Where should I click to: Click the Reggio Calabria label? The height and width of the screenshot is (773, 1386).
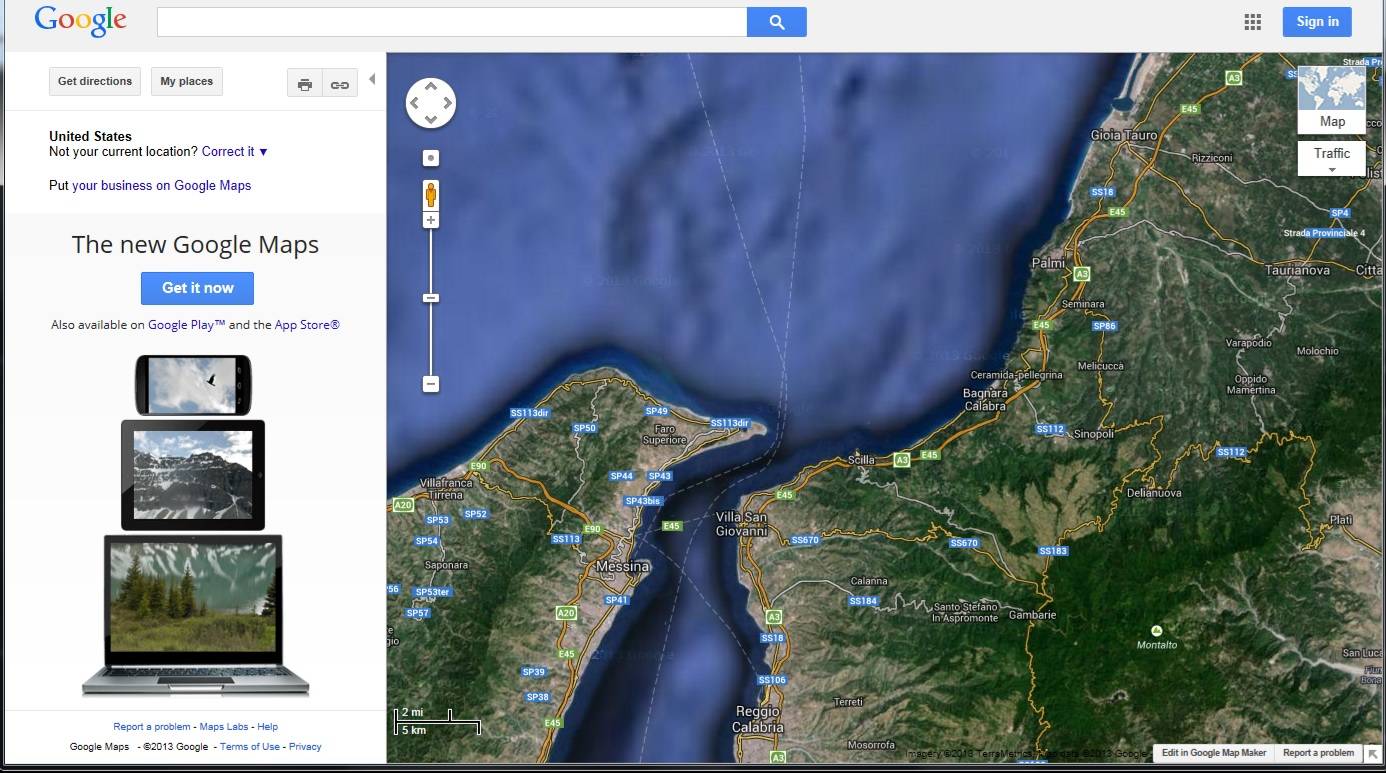pyautogui.click(x=758, y=719)
